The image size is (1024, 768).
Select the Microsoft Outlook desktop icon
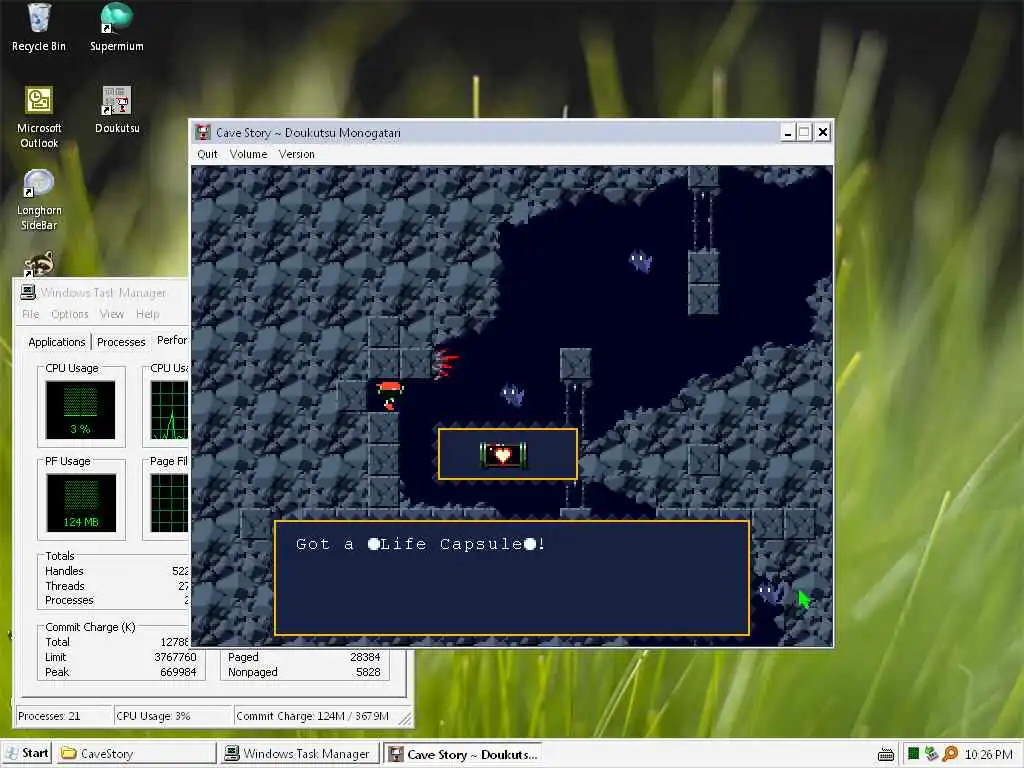39,118
